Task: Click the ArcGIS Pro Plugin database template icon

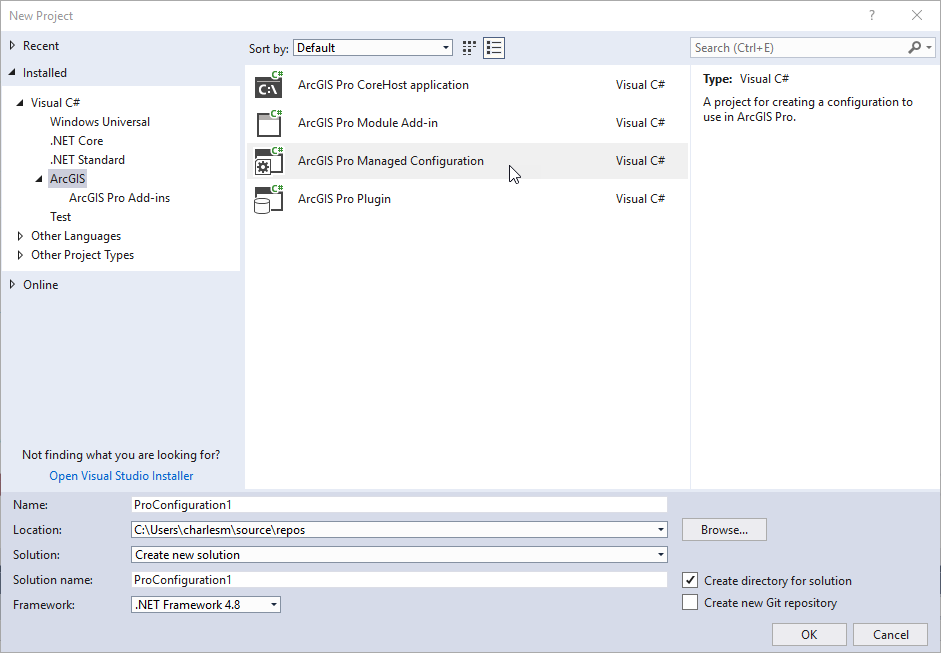Action: (x=267, y=199)
